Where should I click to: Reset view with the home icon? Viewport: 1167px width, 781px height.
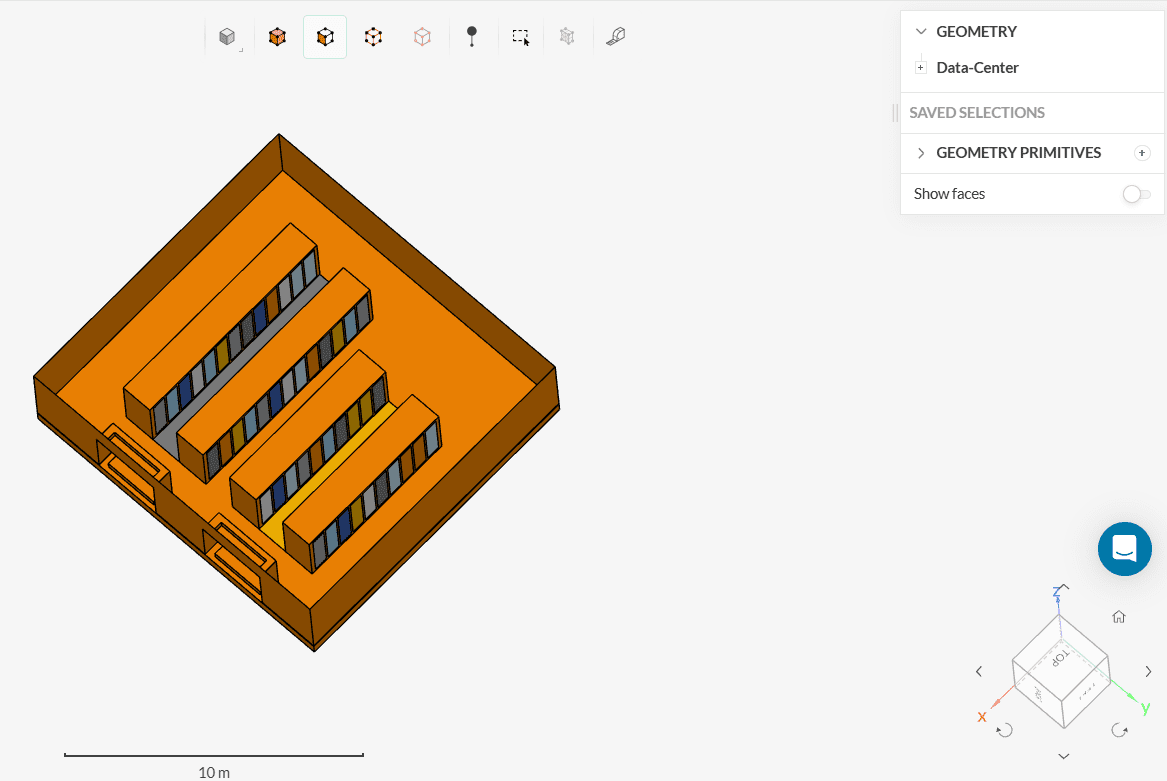1119,617
